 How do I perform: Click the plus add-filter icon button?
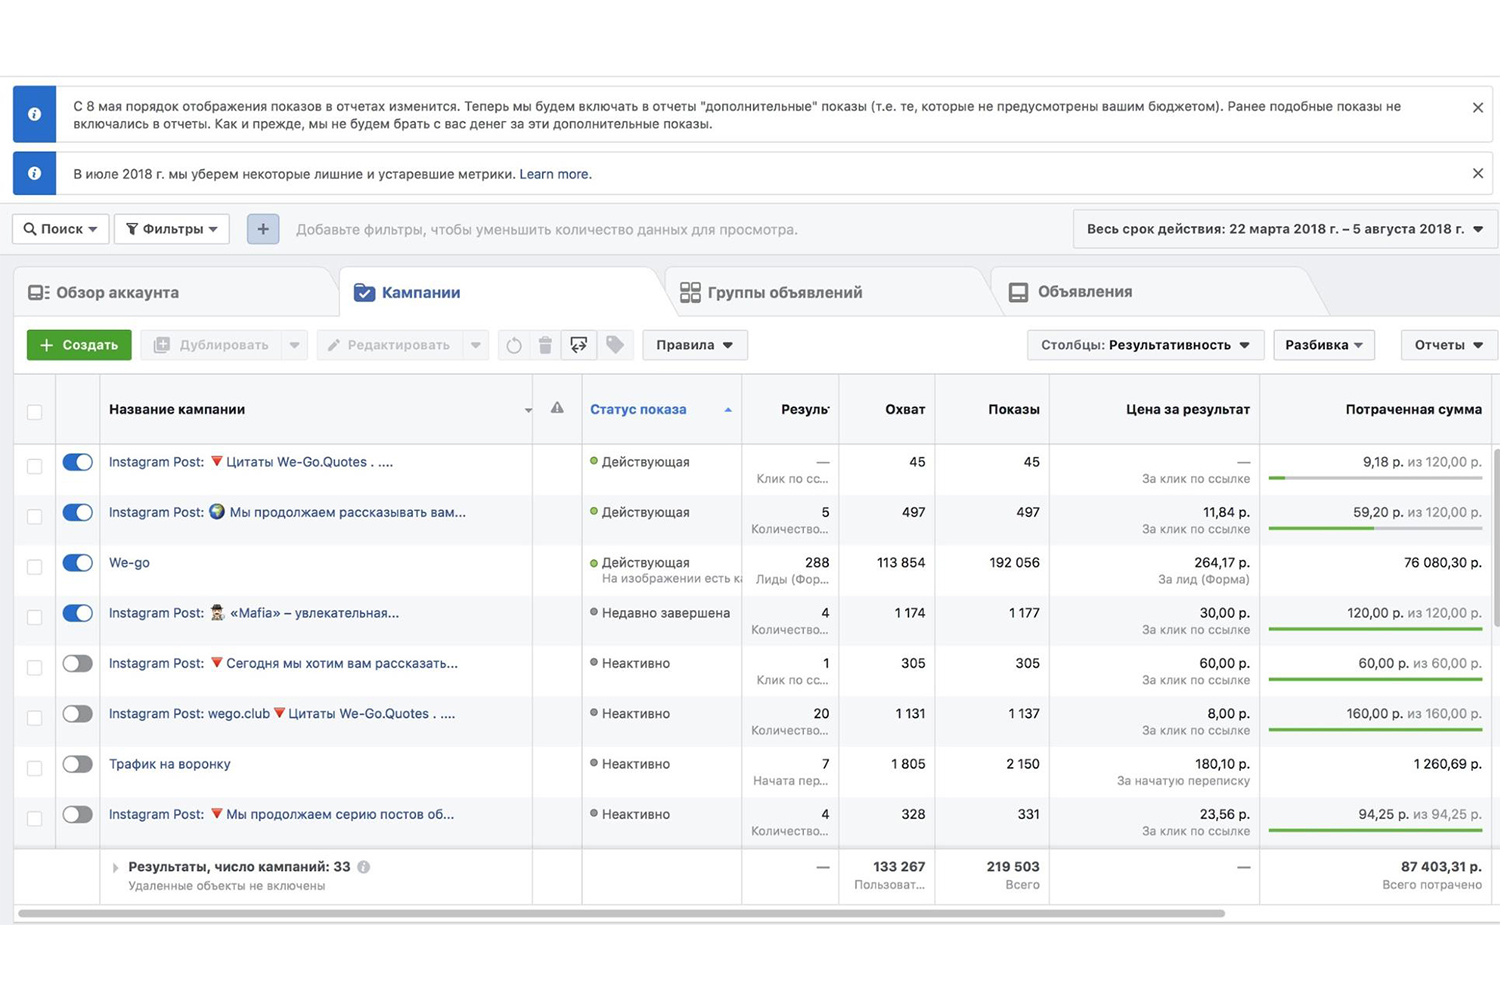[x=263, y=229]
